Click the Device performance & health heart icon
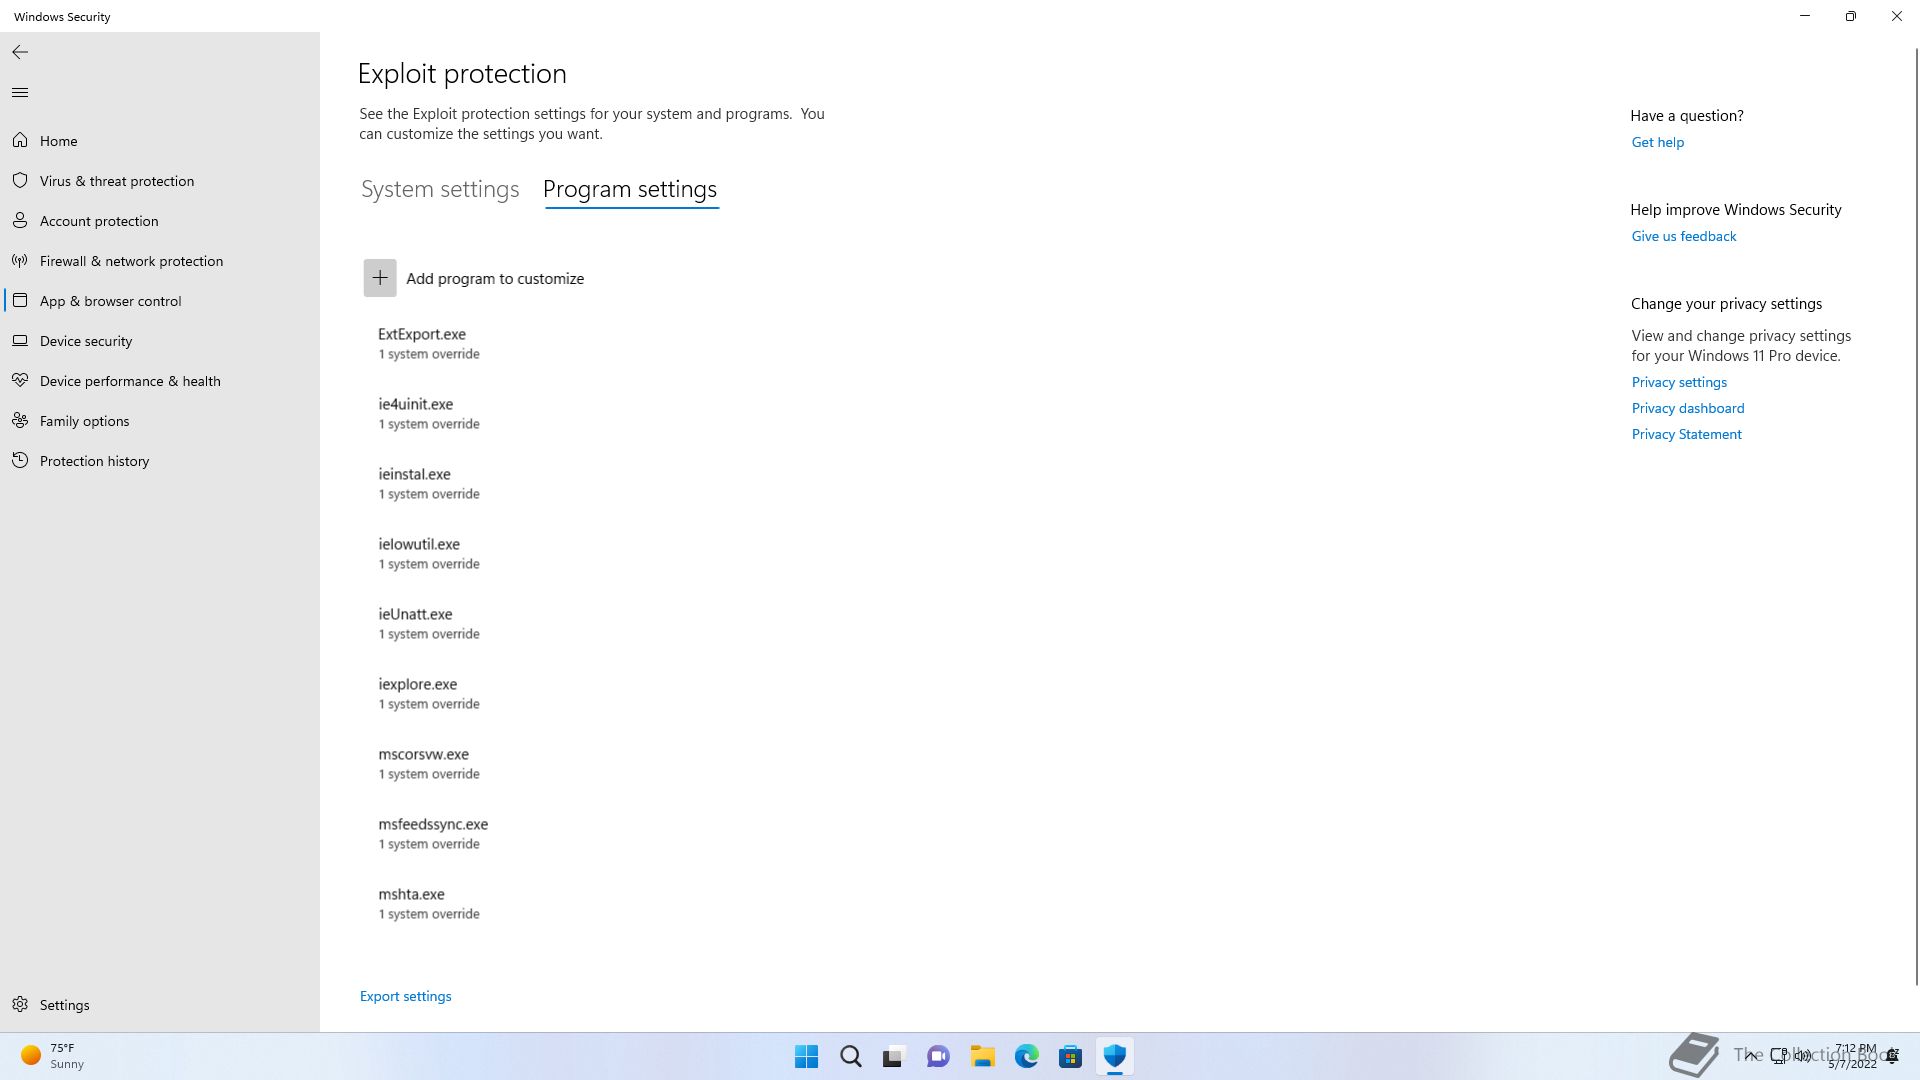This screenshot has width=1920, height=1080. (20, 381)
